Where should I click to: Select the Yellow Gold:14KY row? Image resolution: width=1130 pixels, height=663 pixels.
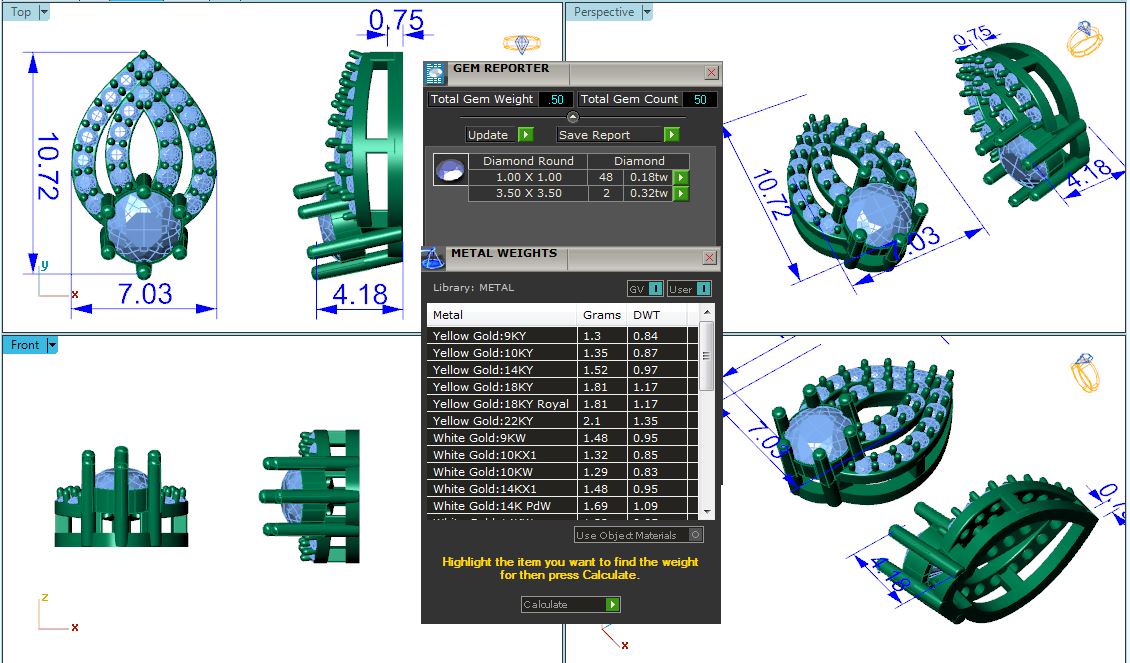click(x=502, y=370)
